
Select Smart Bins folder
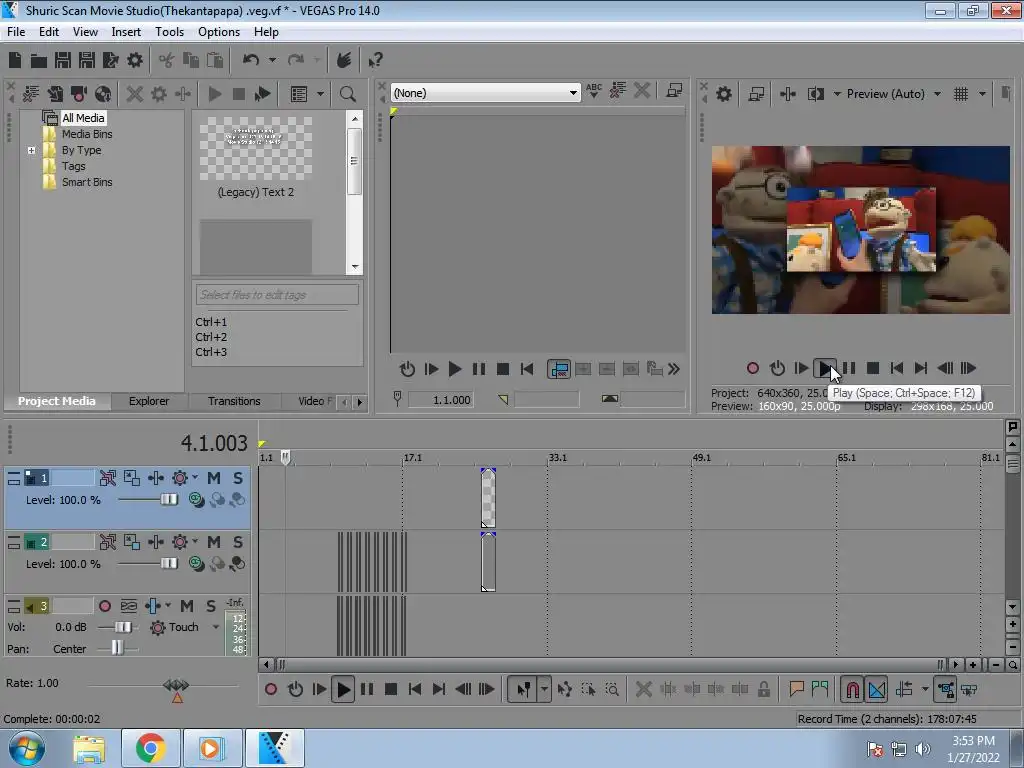click(x=87, y=182)
